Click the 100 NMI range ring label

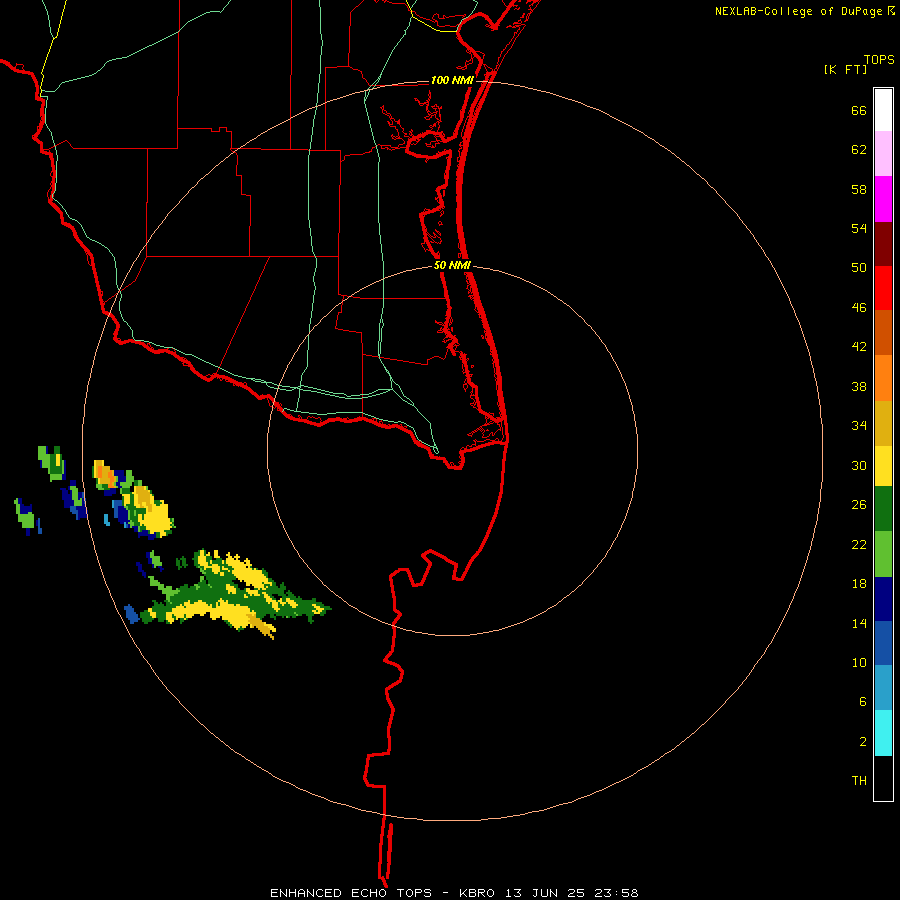(x=452, y=80)
